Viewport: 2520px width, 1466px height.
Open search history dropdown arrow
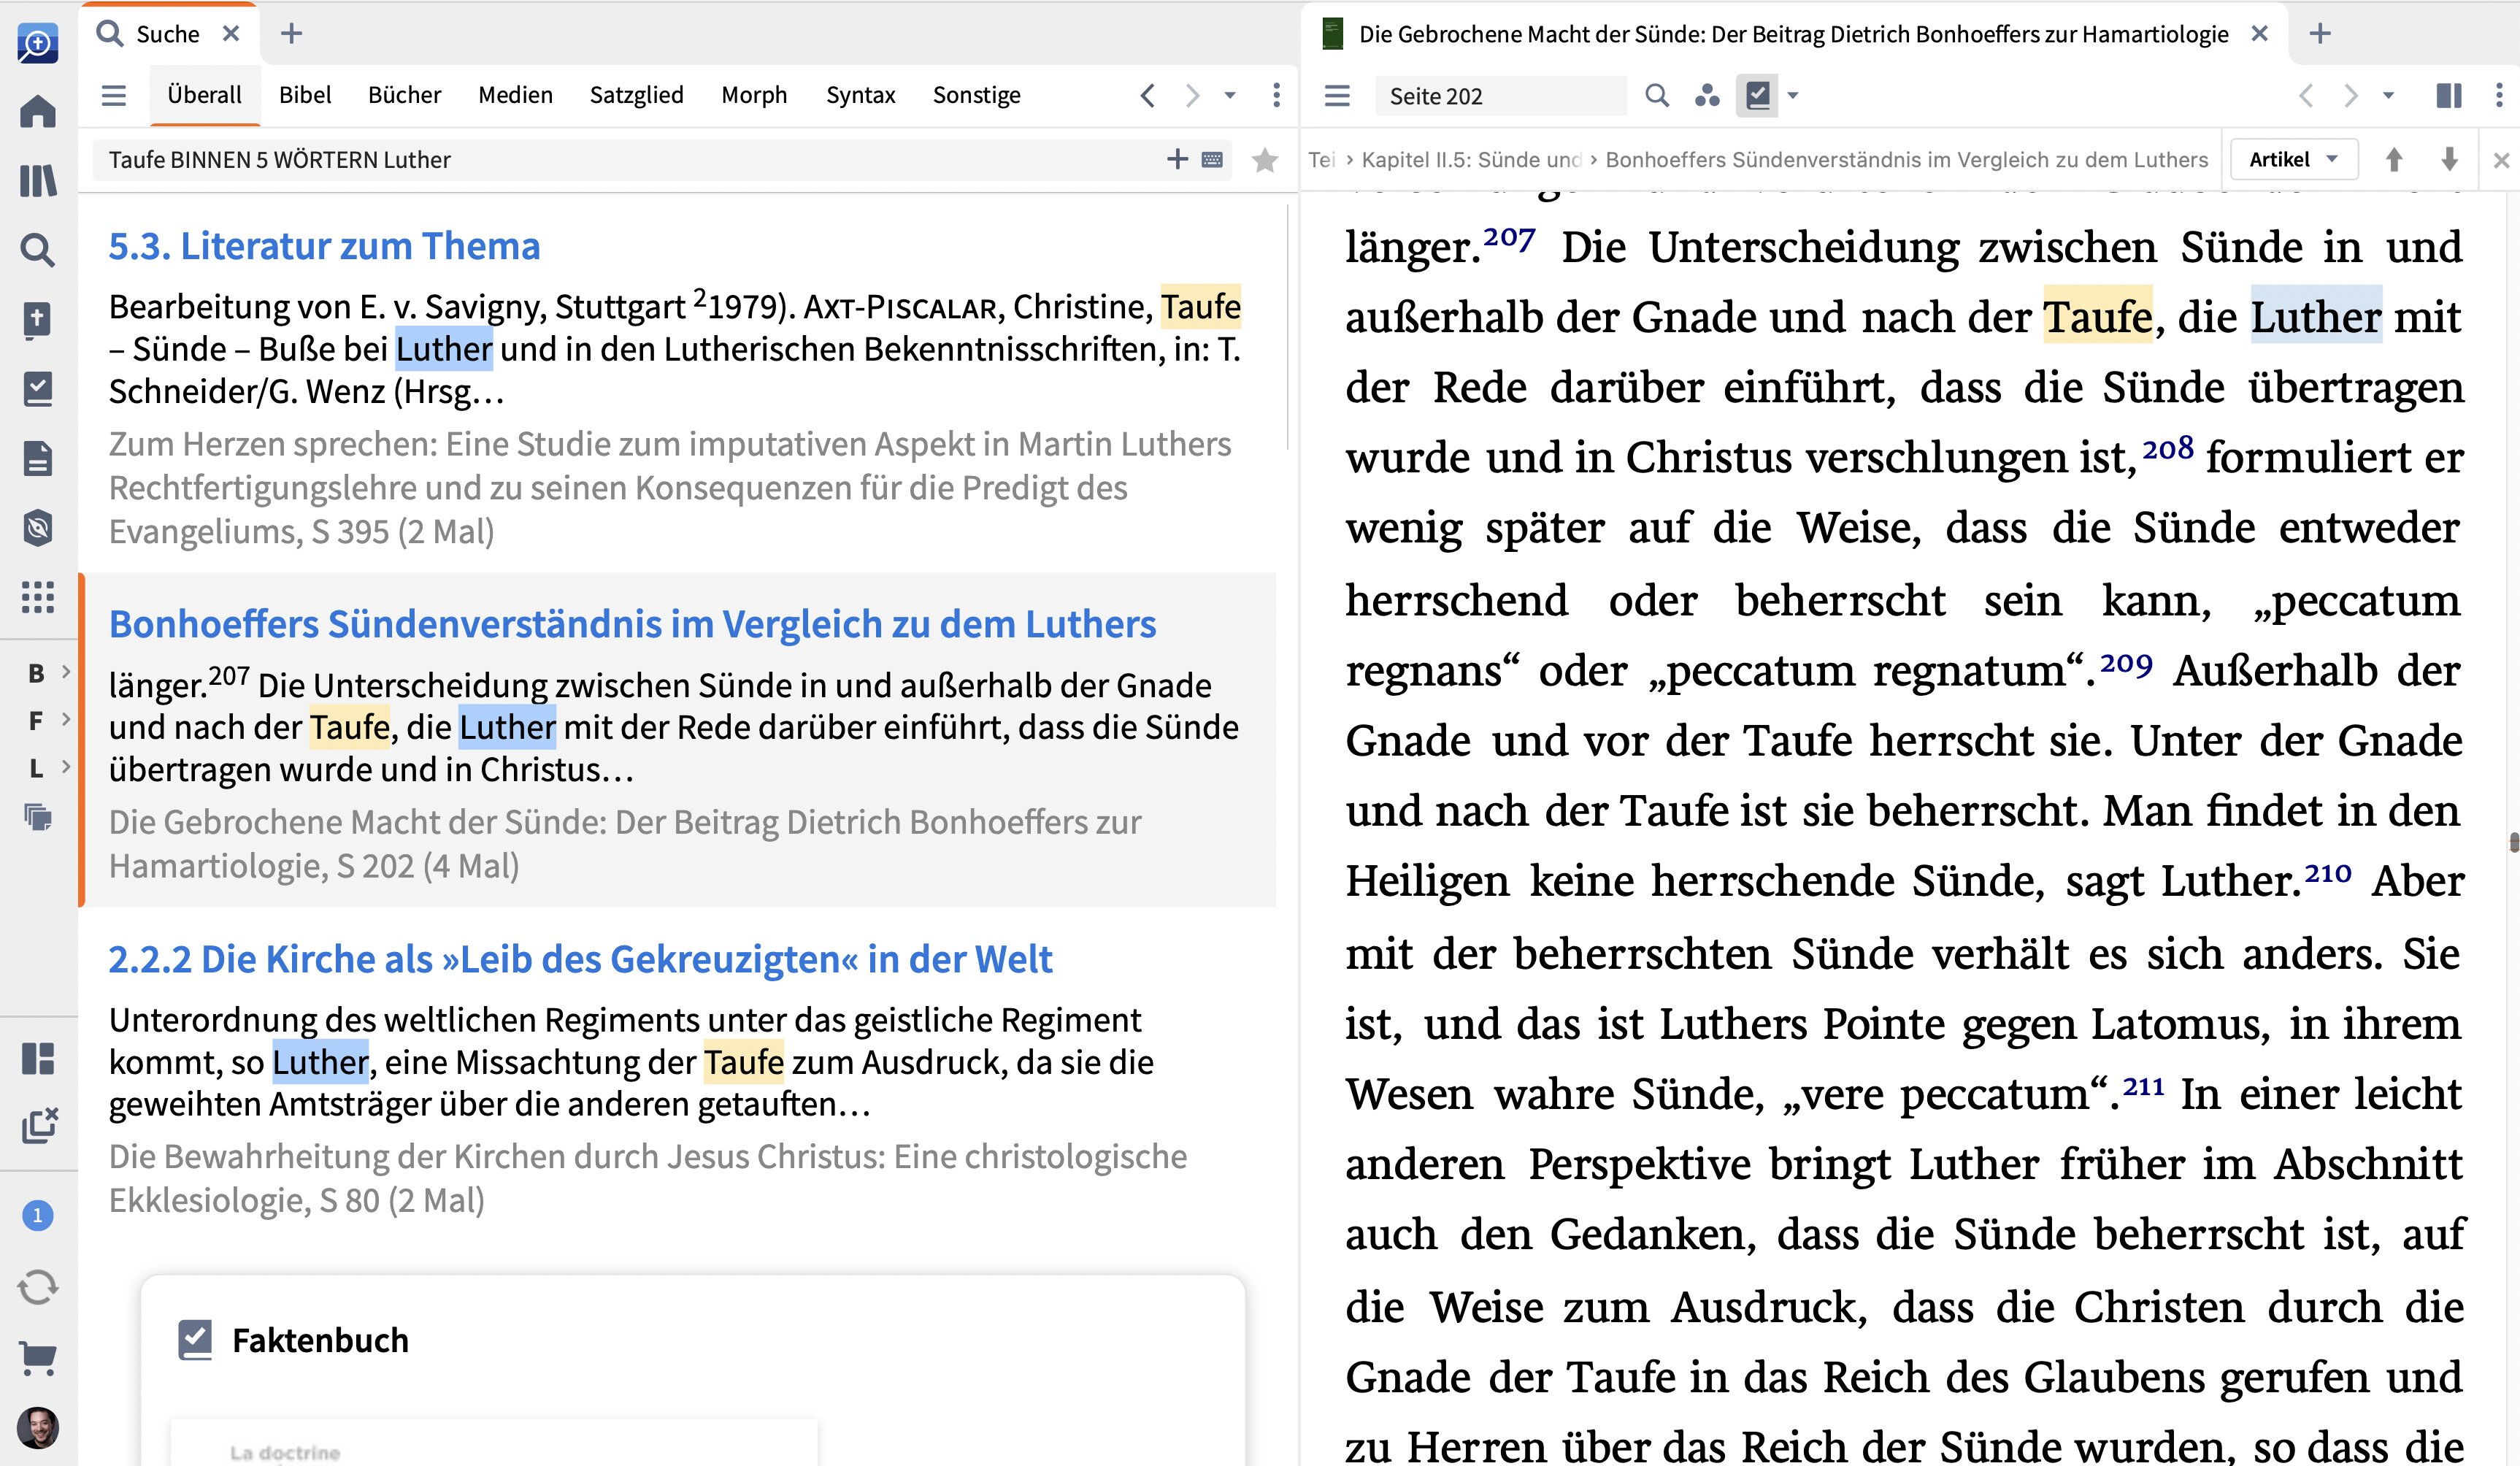click(x=1230, y=96)
